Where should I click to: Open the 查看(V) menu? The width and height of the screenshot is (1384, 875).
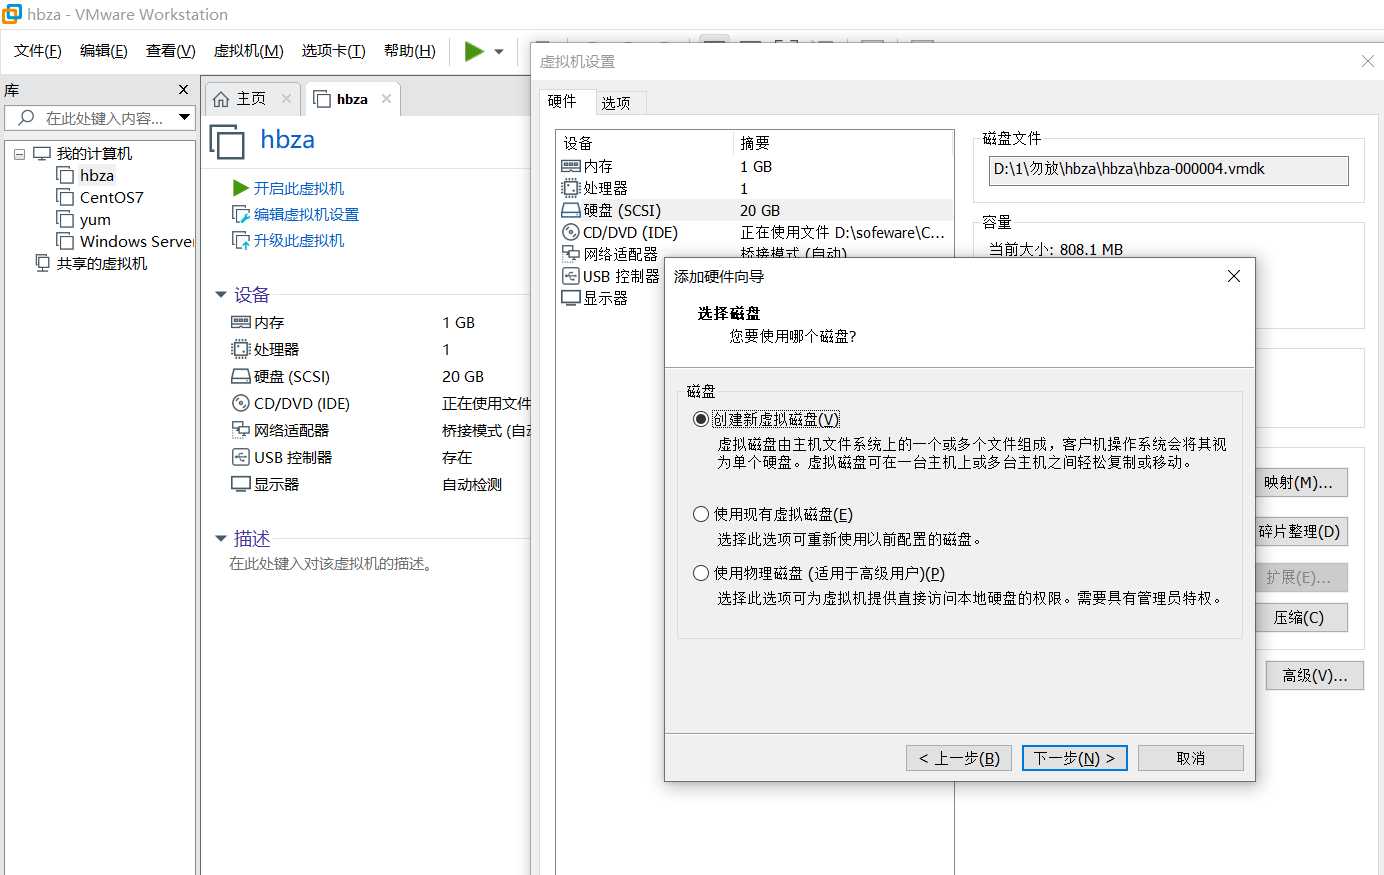(x=171, y=51)
